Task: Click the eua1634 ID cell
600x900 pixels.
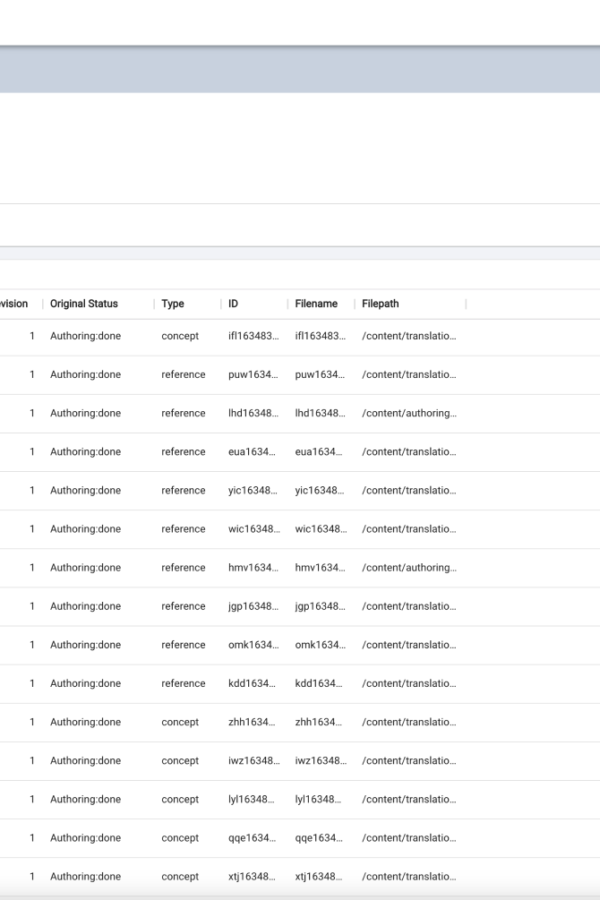Action: [251, 452]
